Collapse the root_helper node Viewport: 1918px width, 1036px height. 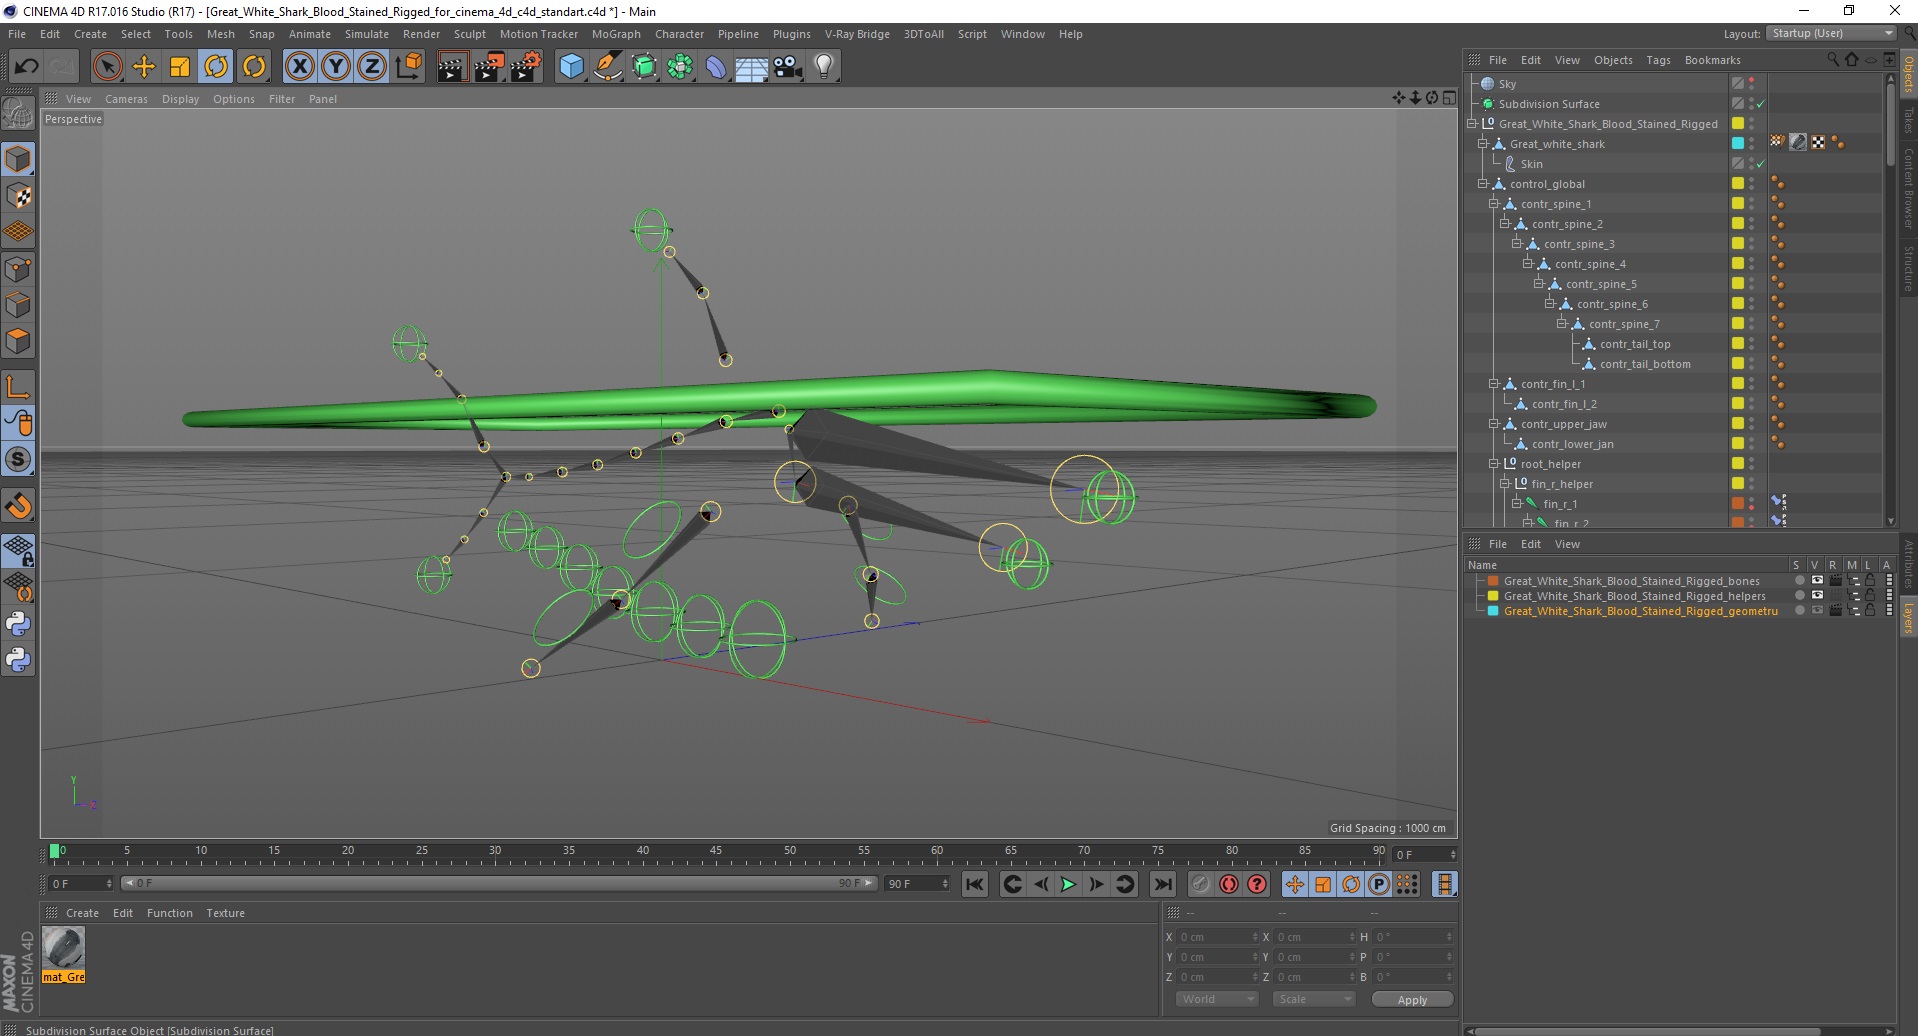(1494, 464)
